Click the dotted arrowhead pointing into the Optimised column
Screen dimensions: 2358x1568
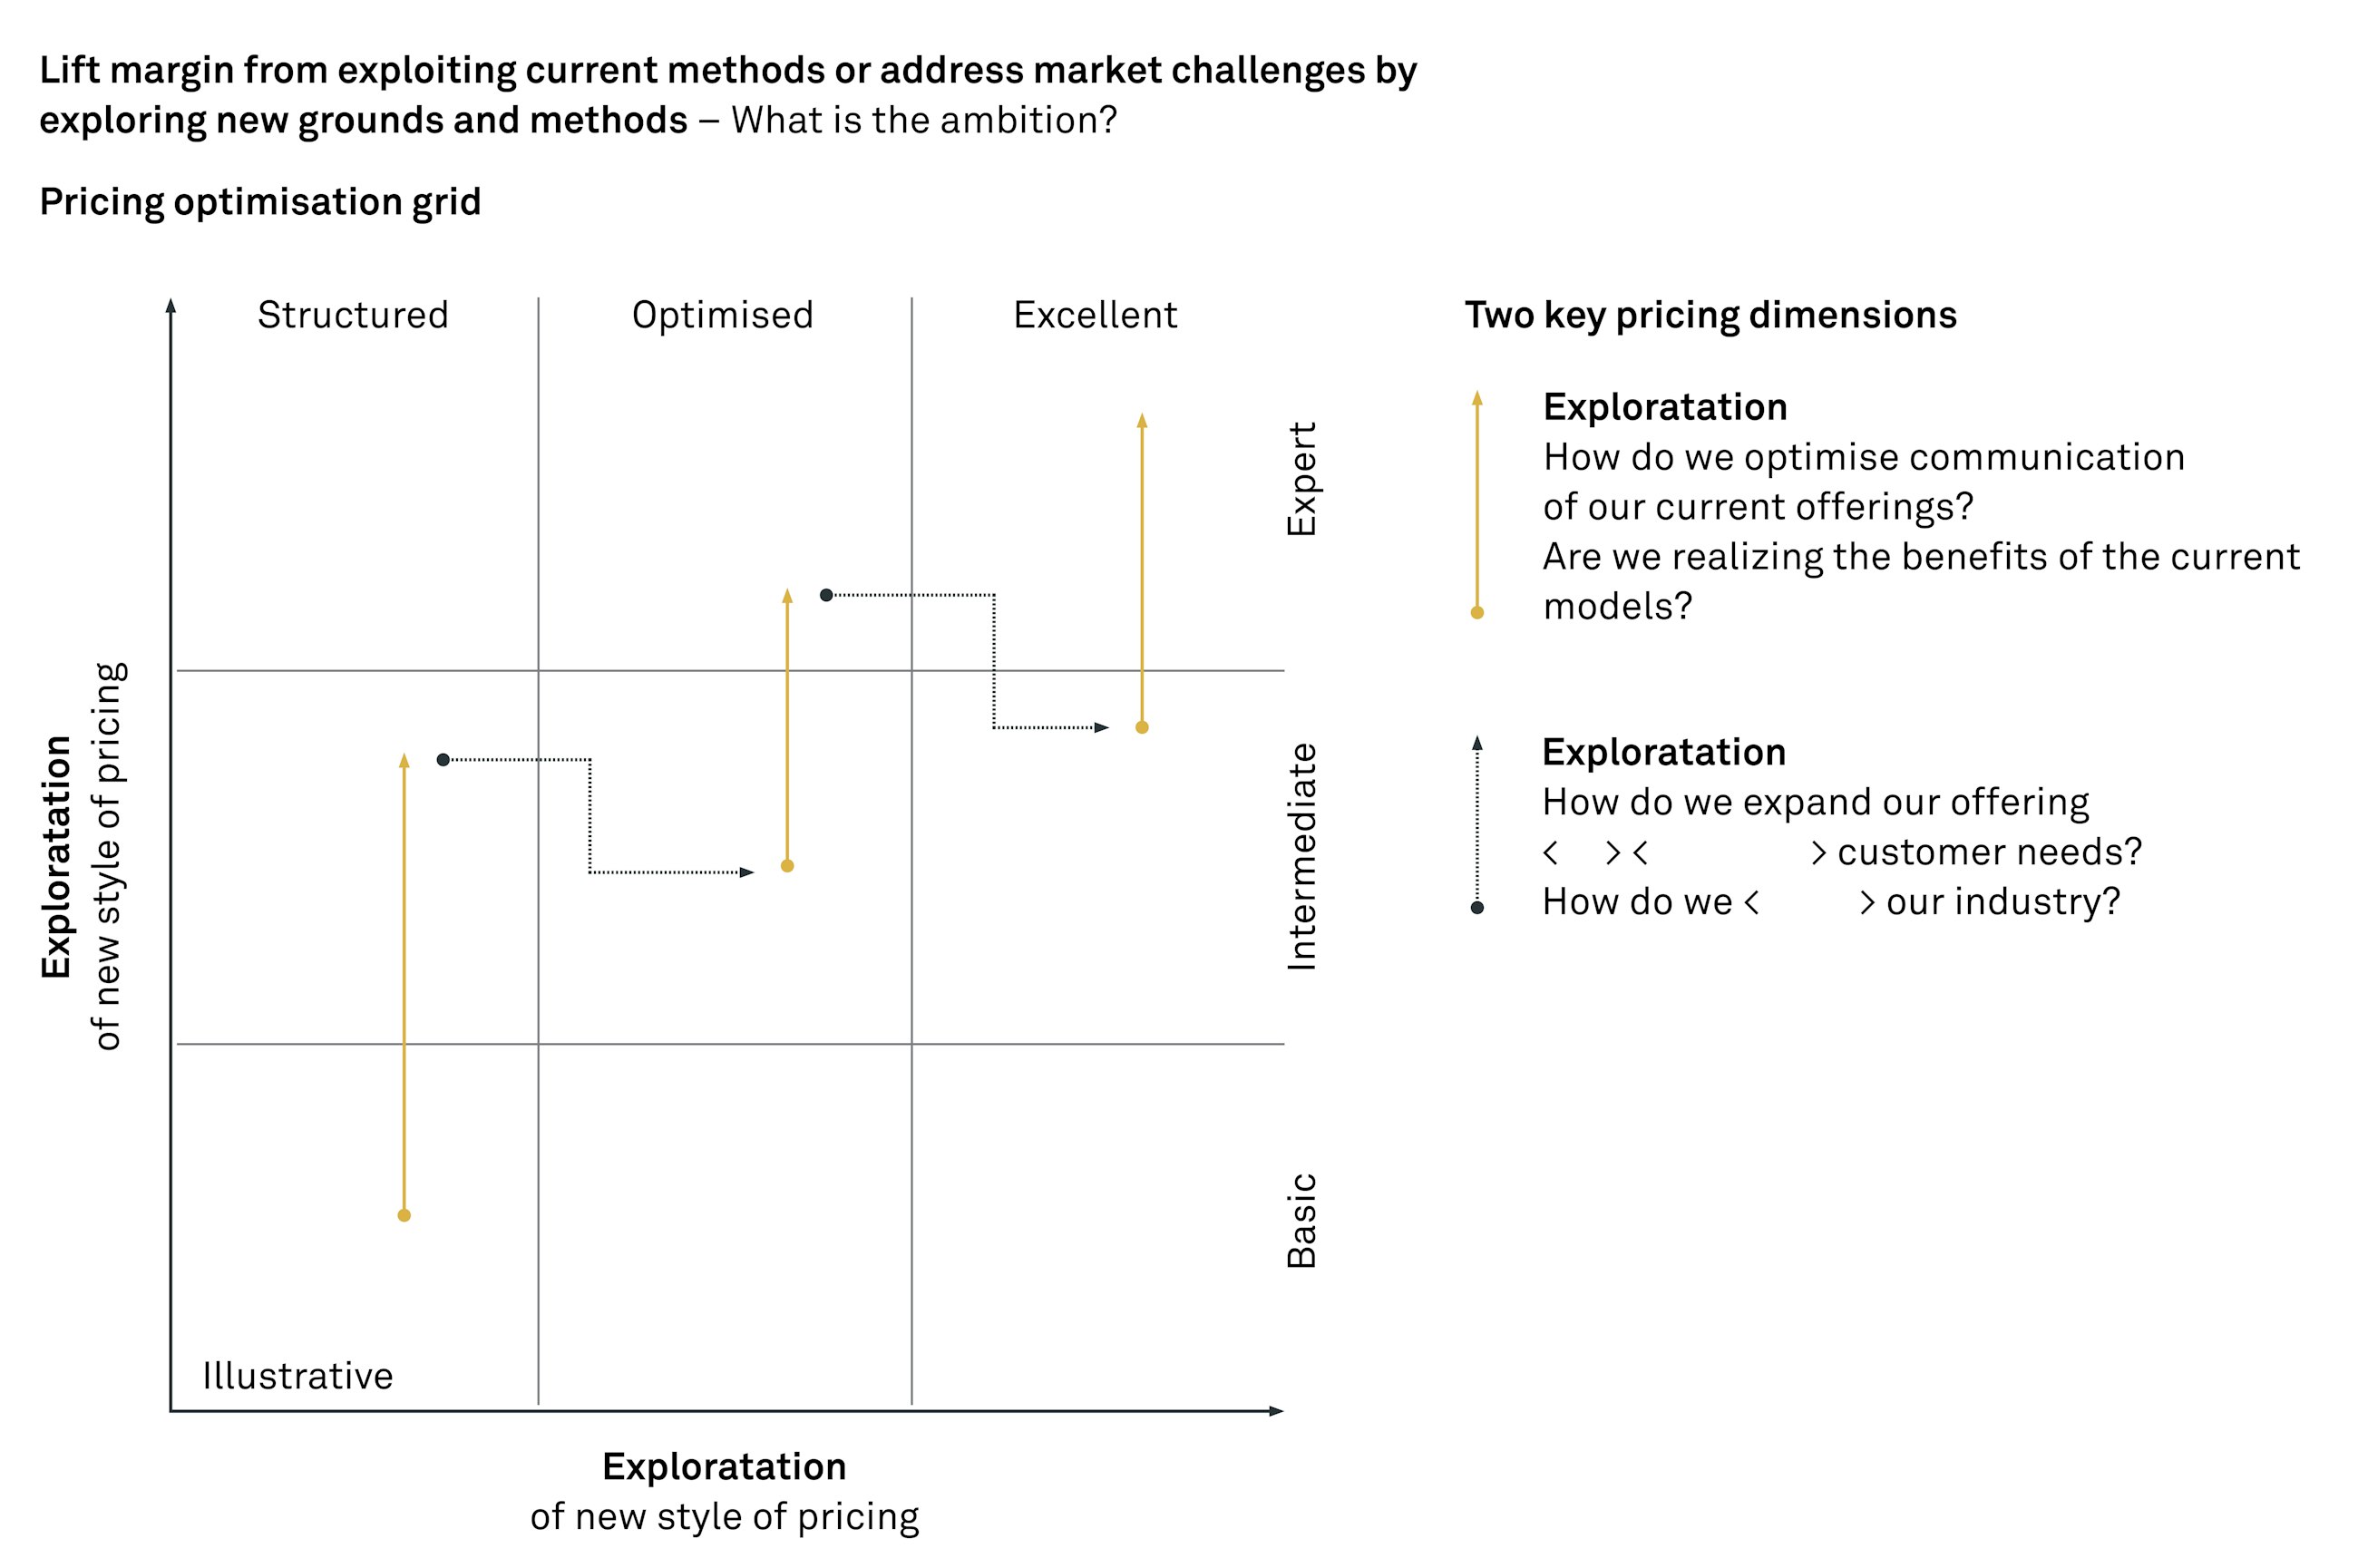click(746, 872)
